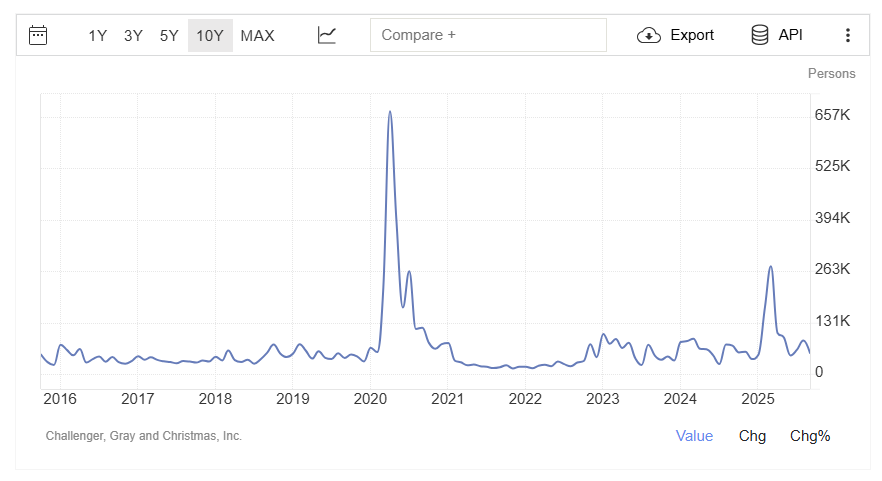
Task: Open the three-dot more options menu
Action: tap(848, 35)
